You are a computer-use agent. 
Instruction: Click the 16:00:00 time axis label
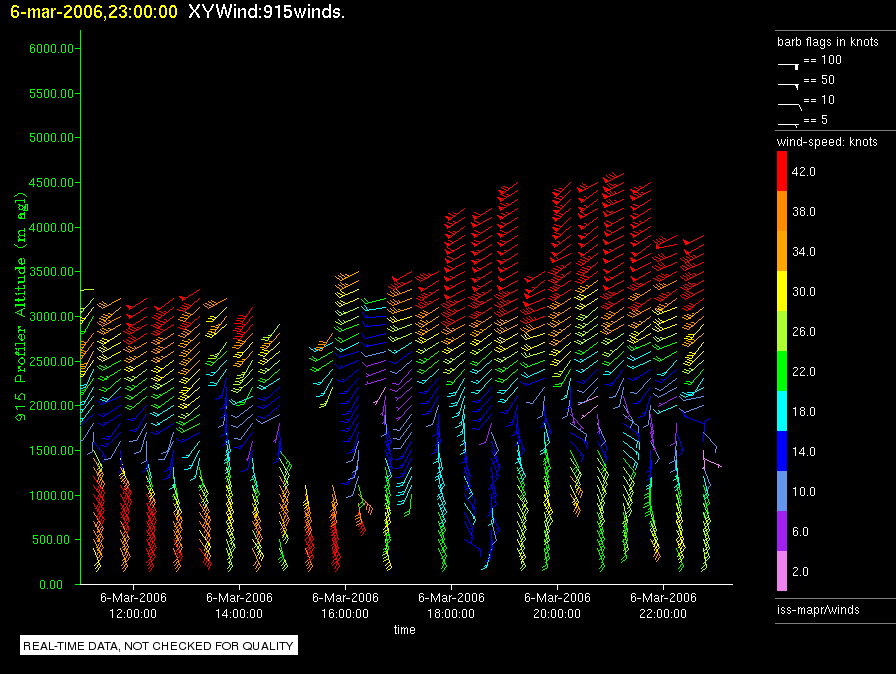click(345, 605)
